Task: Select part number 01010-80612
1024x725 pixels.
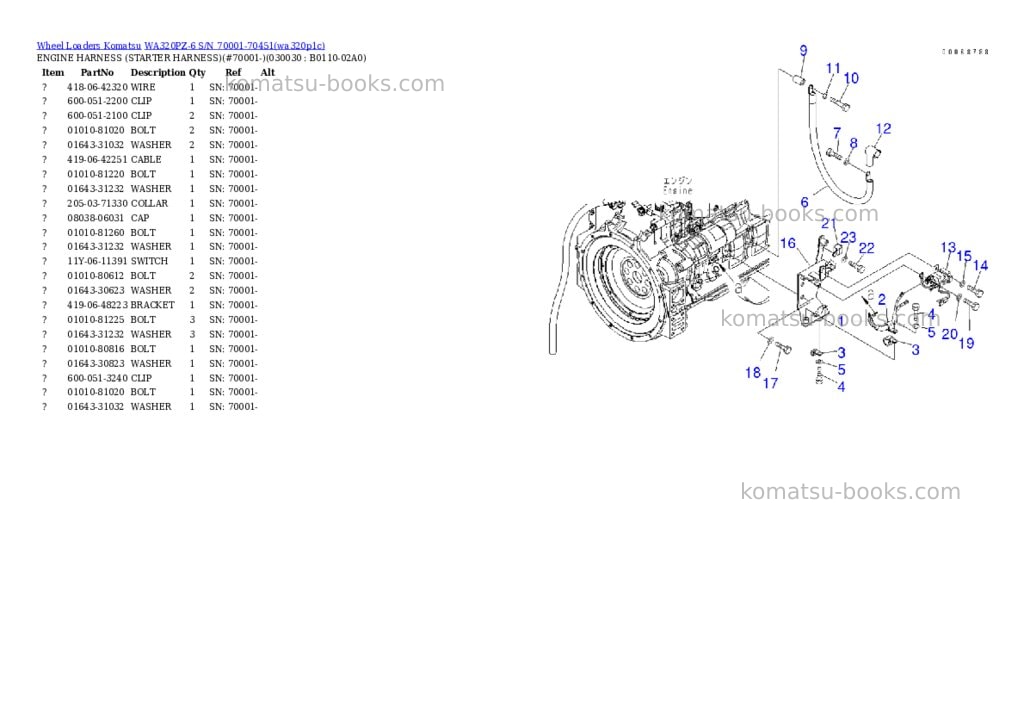Action: tap(95, 276)
